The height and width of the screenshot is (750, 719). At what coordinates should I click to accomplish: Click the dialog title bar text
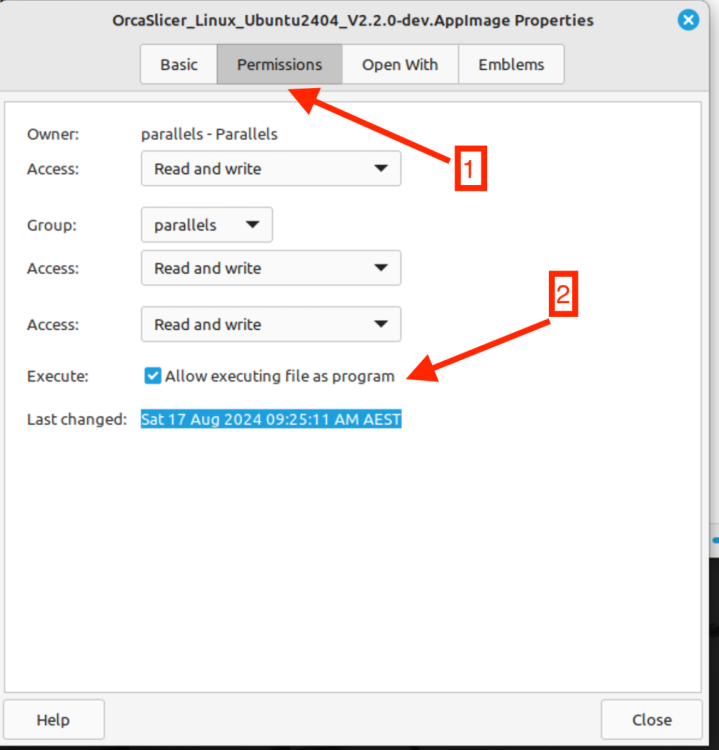pyautogui.click(x=353, y=21)
